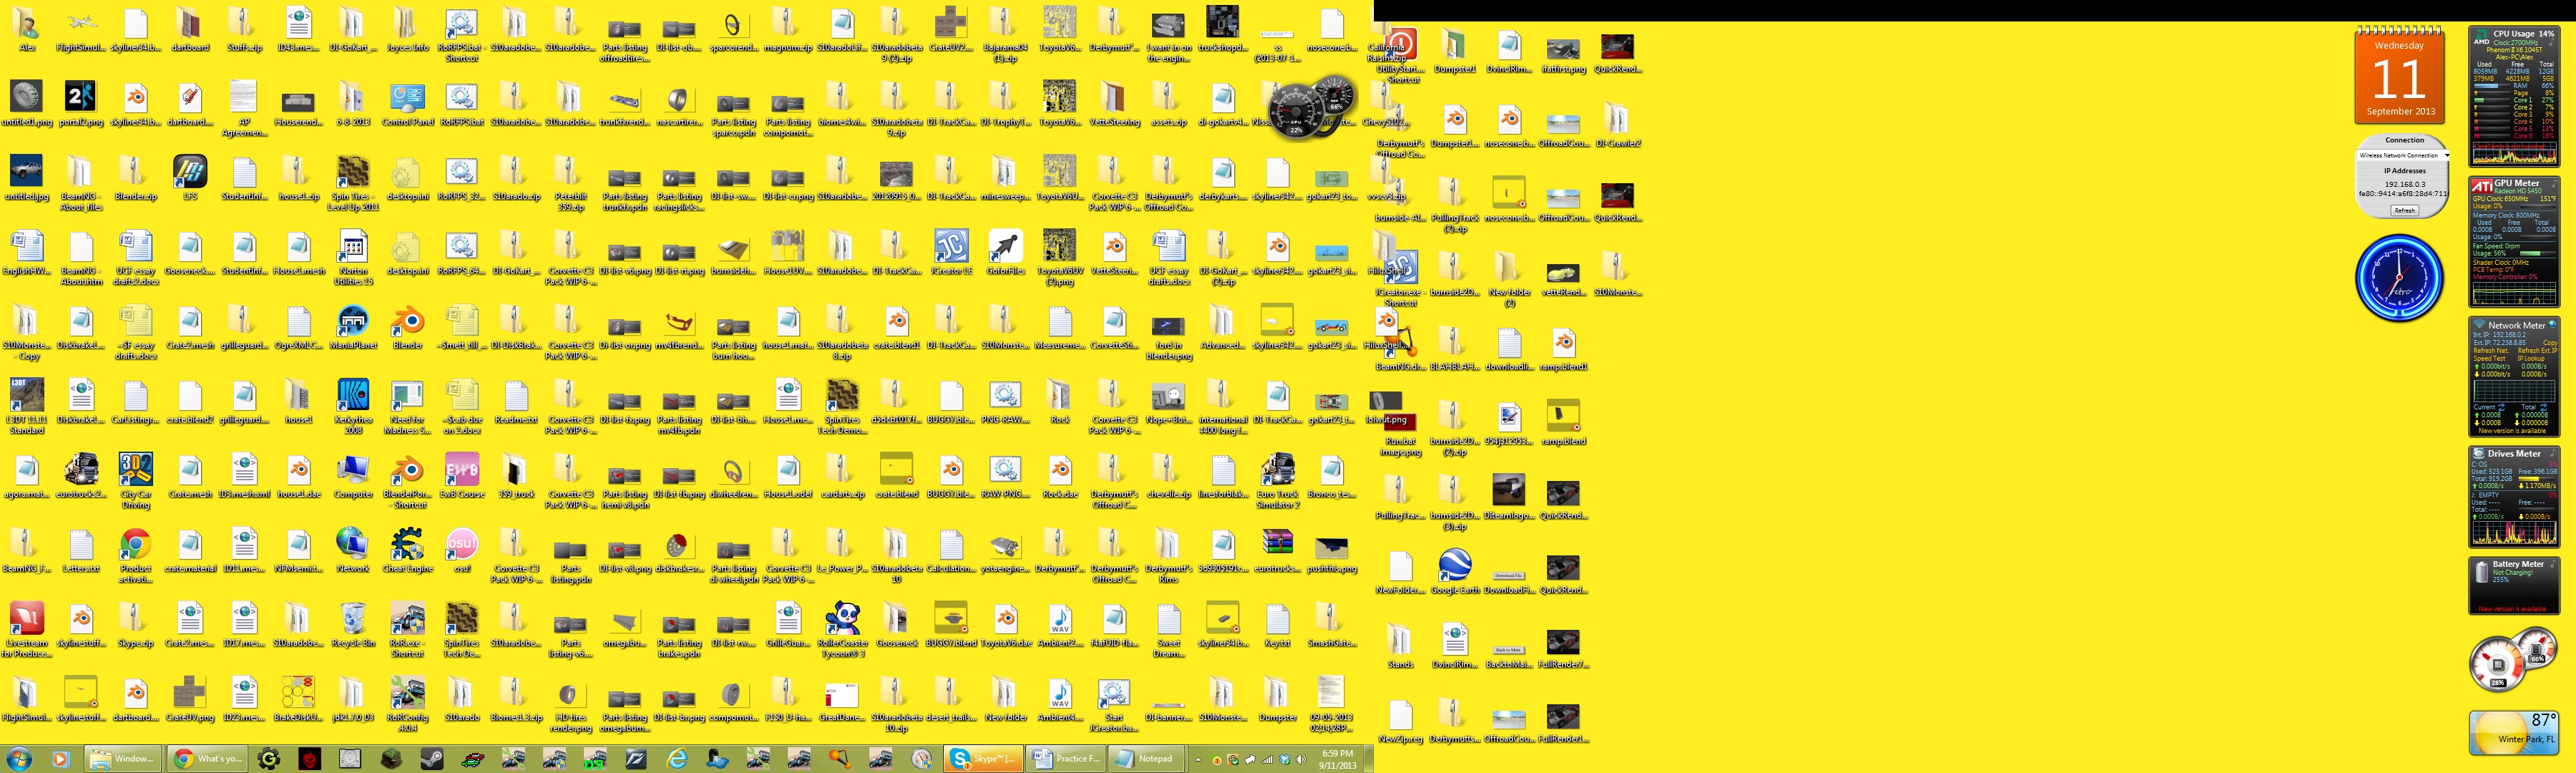Click the volume speaker tray icon
Viewport: 2576px width, 773px height.
tap(1301, 760)
